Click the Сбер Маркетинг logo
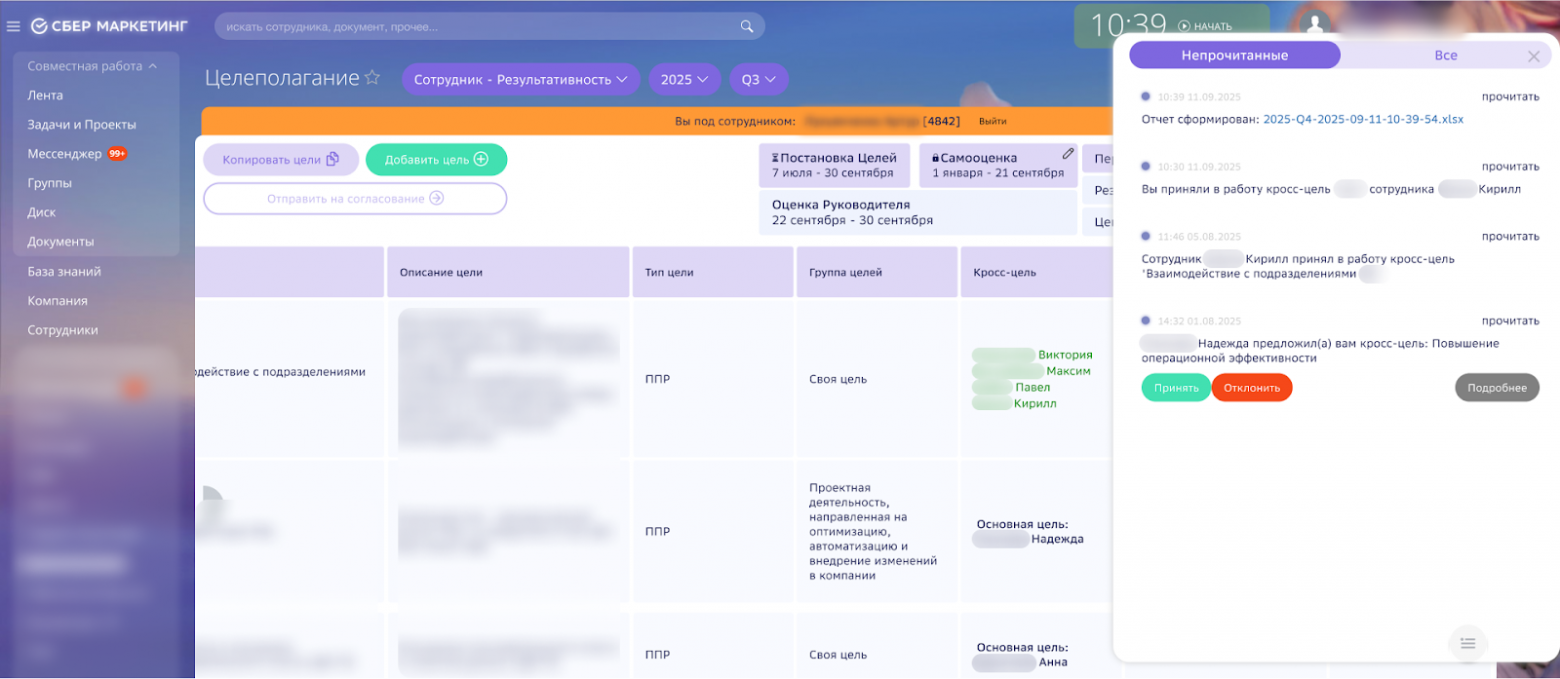Viewport: 1560px width, 679px height. [108, 26]
